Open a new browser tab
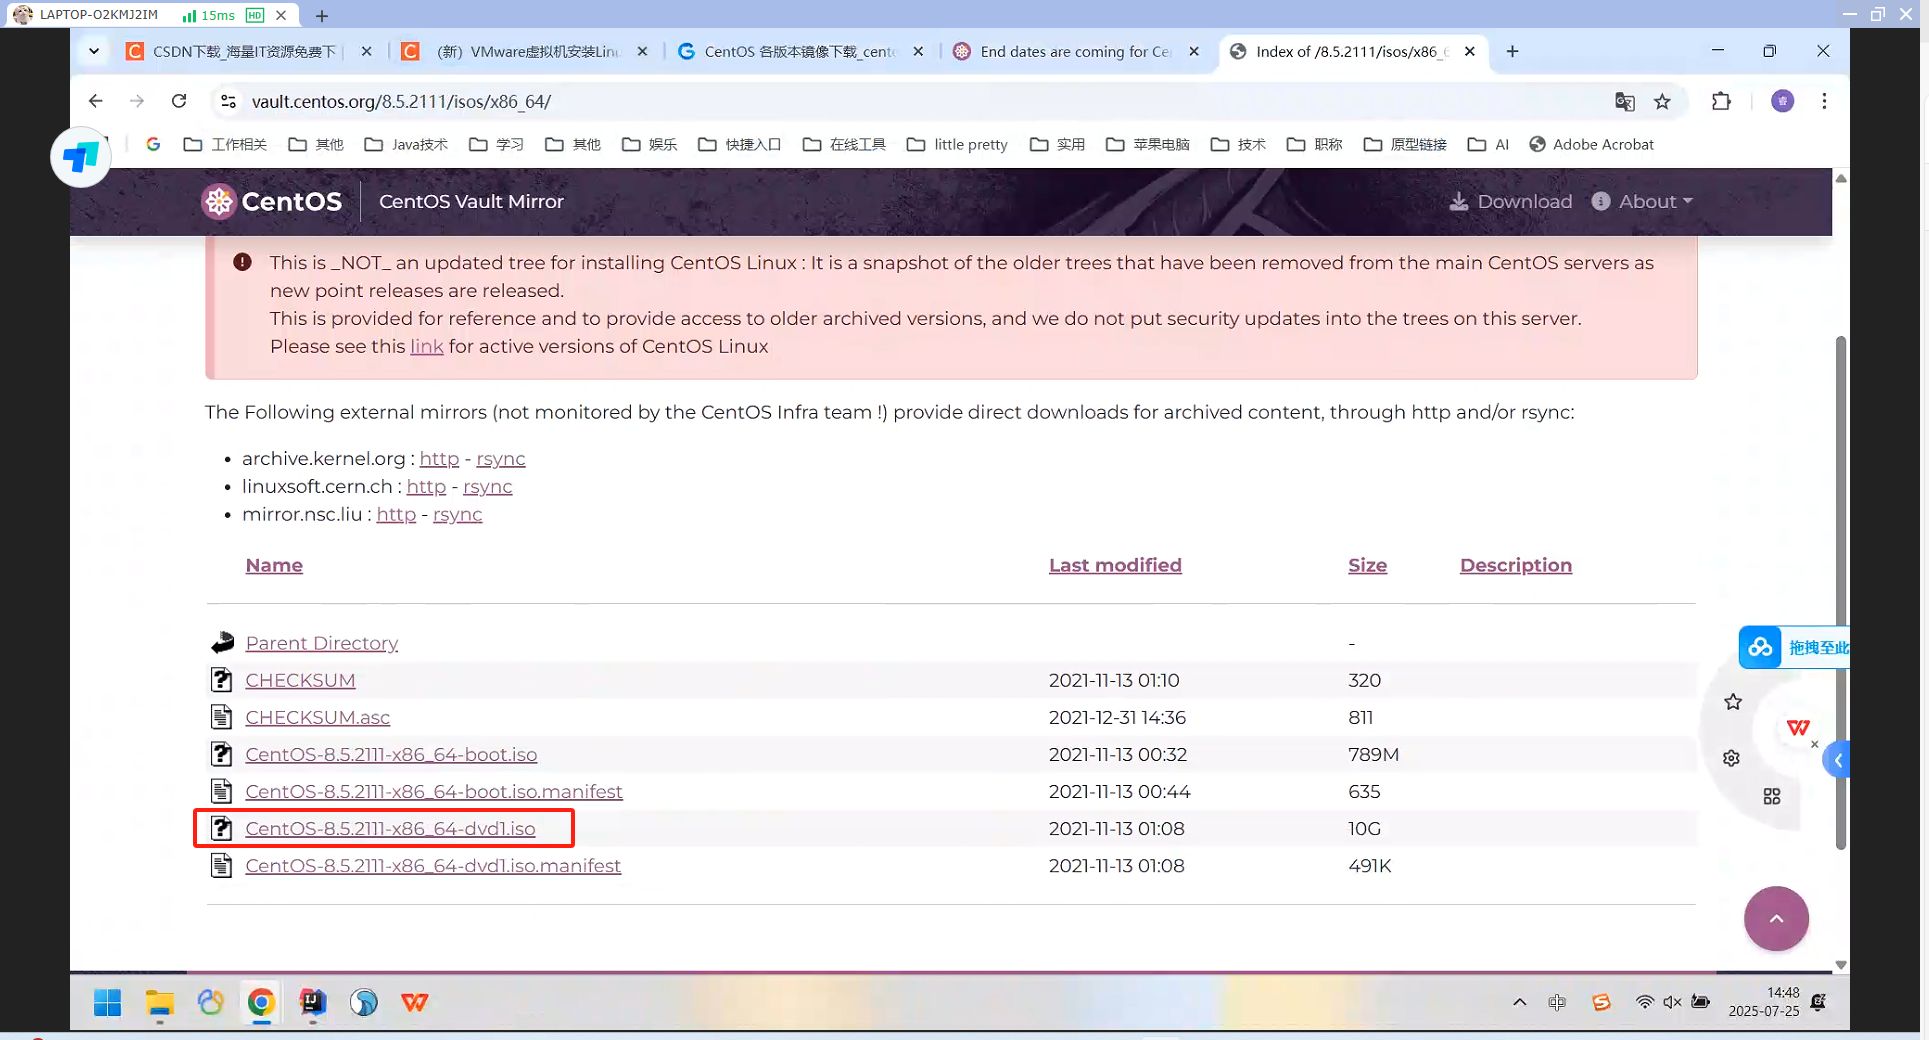Screen dimensions: 1929x1040 pyautogui.click(x=1512, y=51)
